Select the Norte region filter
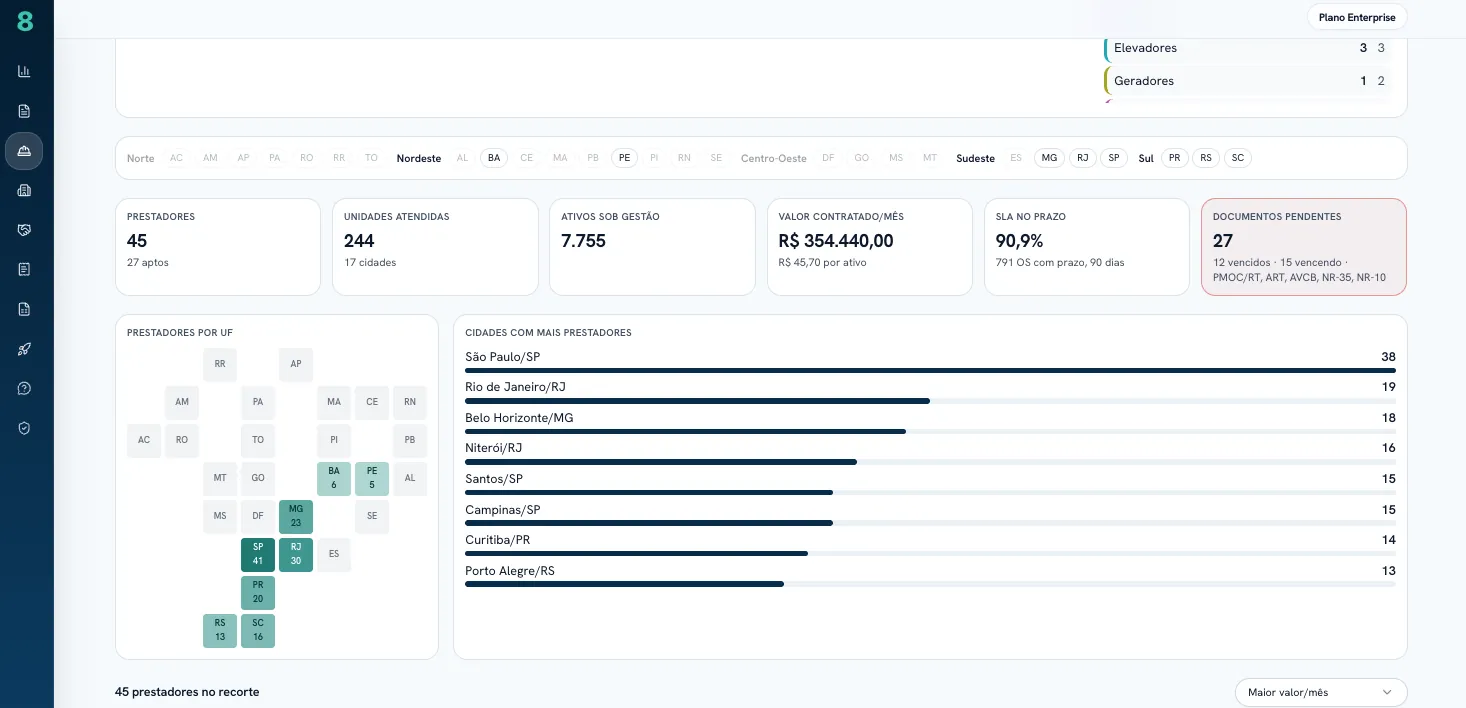Viewport: 1466px width, 708px height. (x=141, y=158)
